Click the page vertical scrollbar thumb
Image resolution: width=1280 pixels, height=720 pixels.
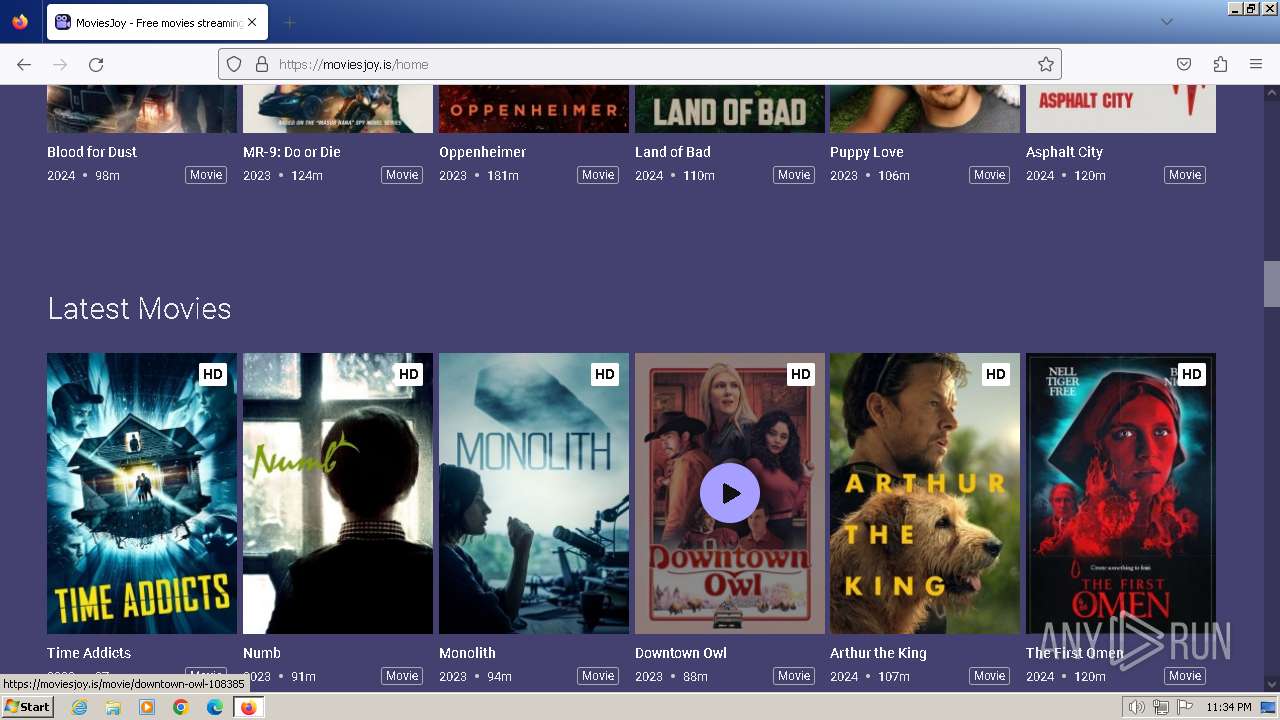pos(1271,284)
